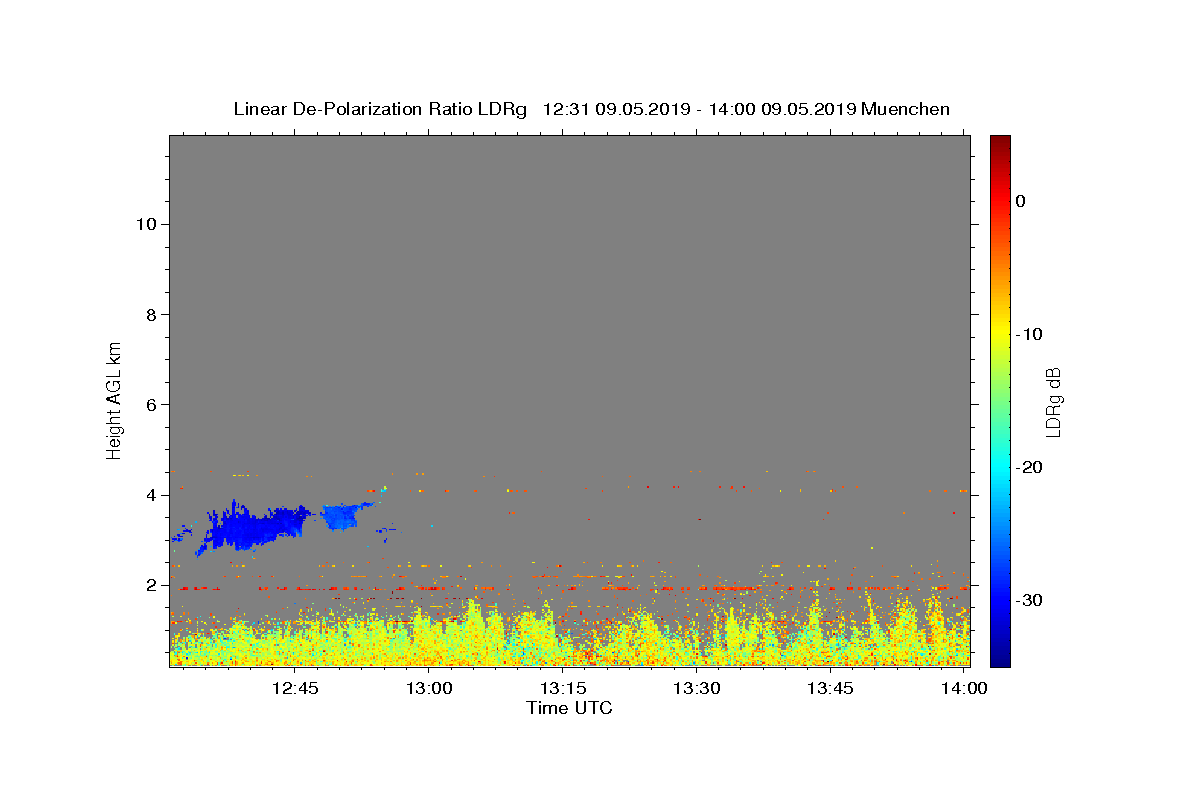Click the 13:15 time axis label
The image size is (1200, 800).
click(x=563, y=688)
